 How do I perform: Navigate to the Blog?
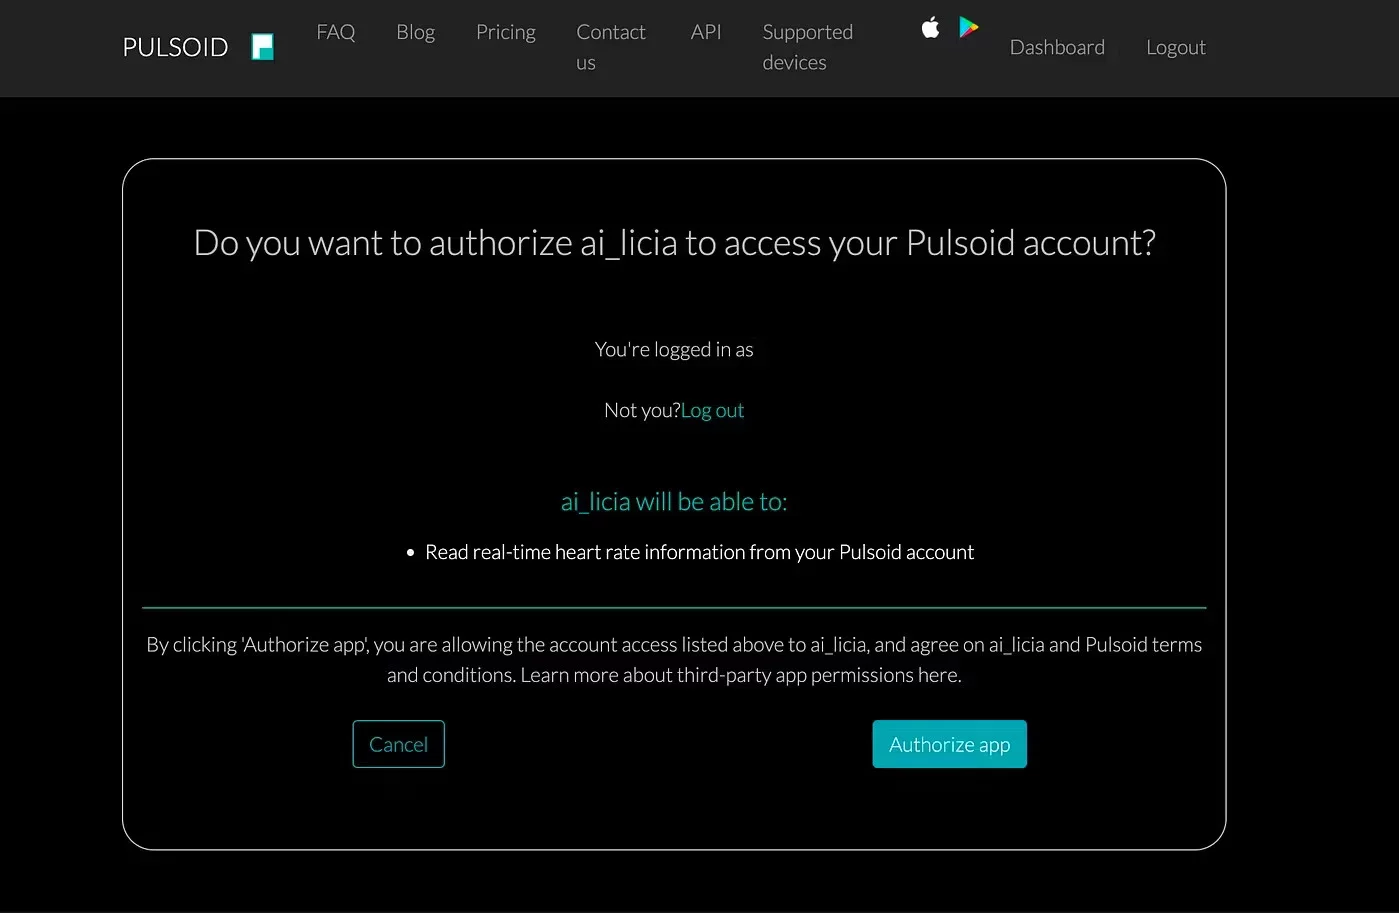point(415,32)
